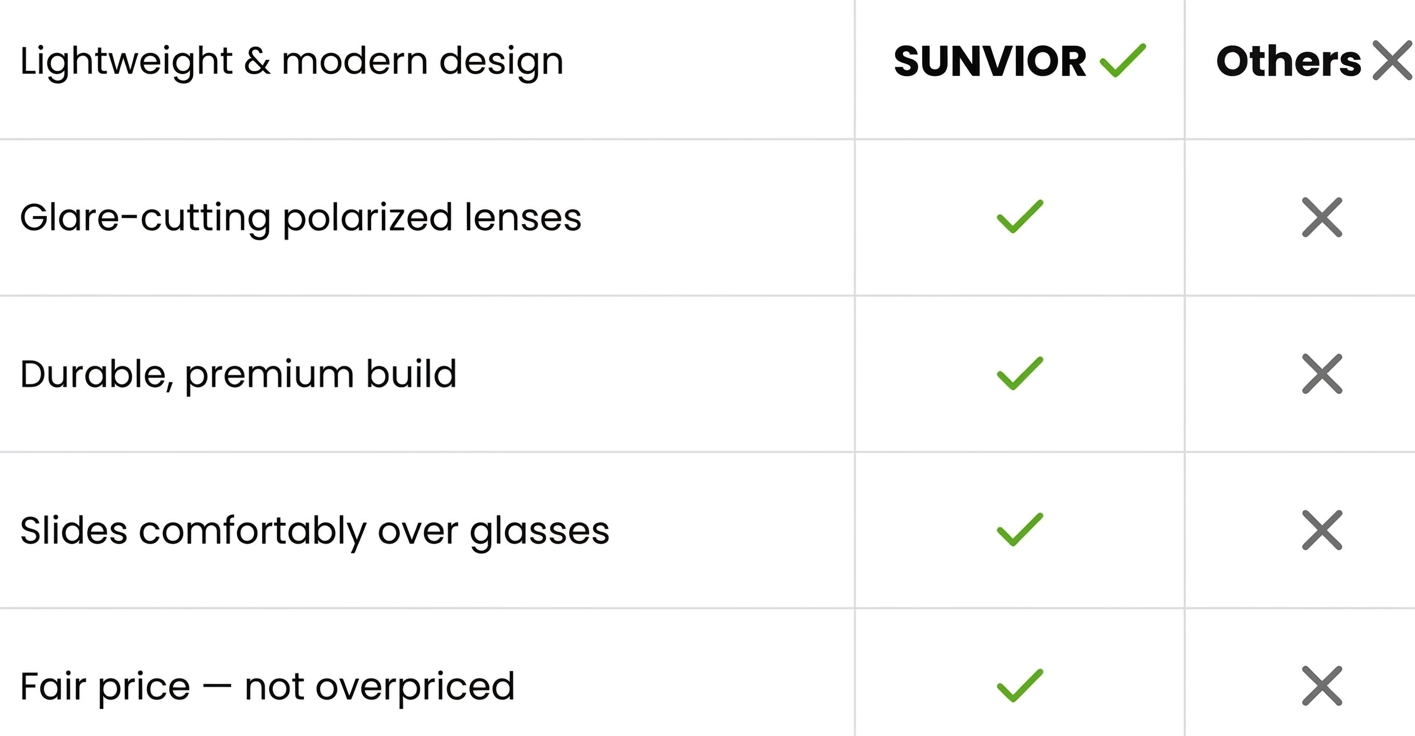Image resolution: width=1415 pixels, height=736 pixels.
Task: Click gray X for Slides comfortably over glasses
Action: tap(1322, 530)
